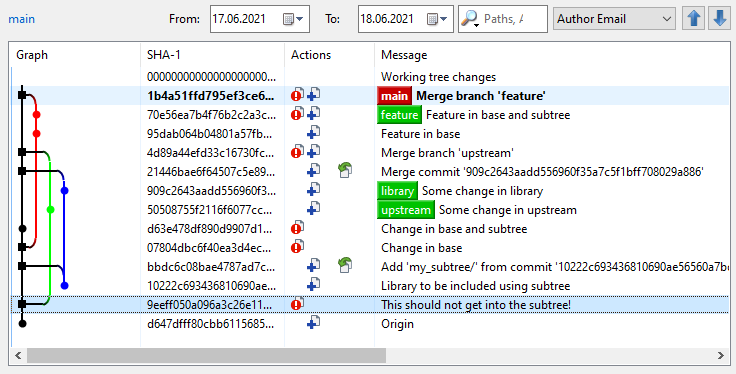Image resolution: width=736 pixels, height=374 pixels.
Task: Select 'Merge branch 'upstream'' commit message
Action: click(447, 153)
